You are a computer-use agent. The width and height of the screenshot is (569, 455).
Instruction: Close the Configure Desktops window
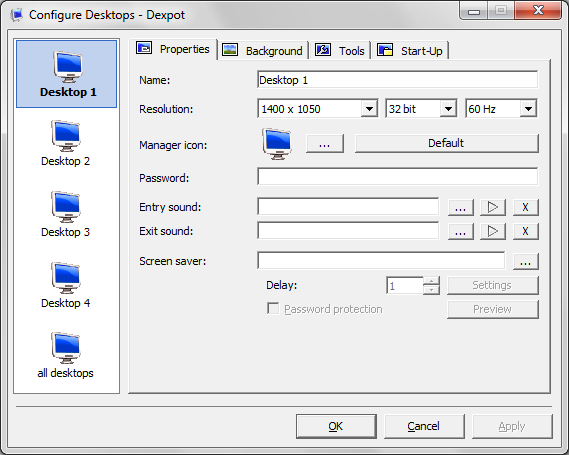pos(538,11)
